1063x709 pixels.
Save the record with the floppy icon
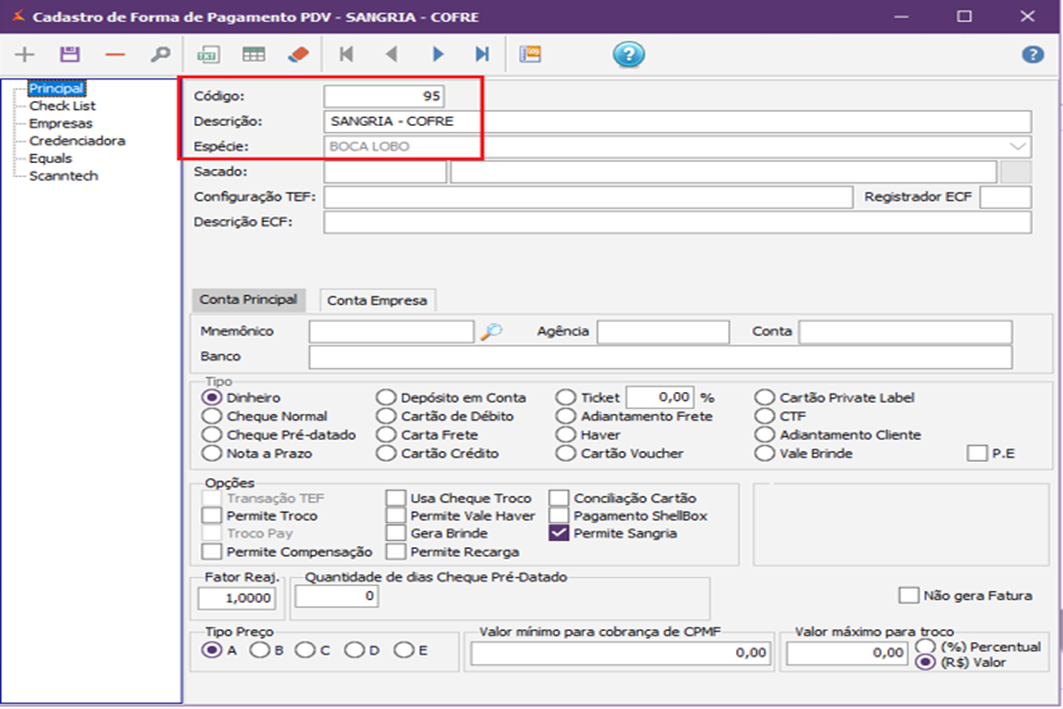click(70, 54)
